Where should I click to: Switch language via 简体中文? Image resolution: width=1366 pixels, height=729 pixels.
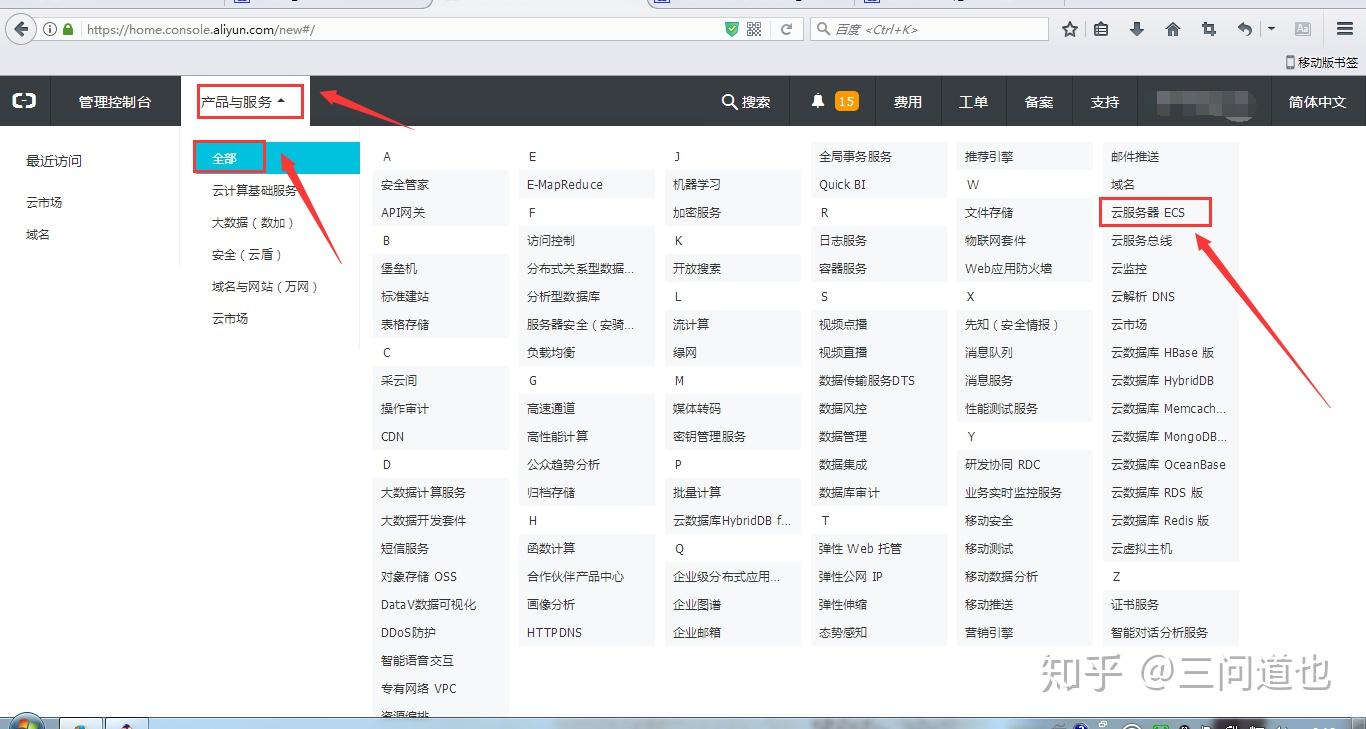click(x=1317, y=102)
